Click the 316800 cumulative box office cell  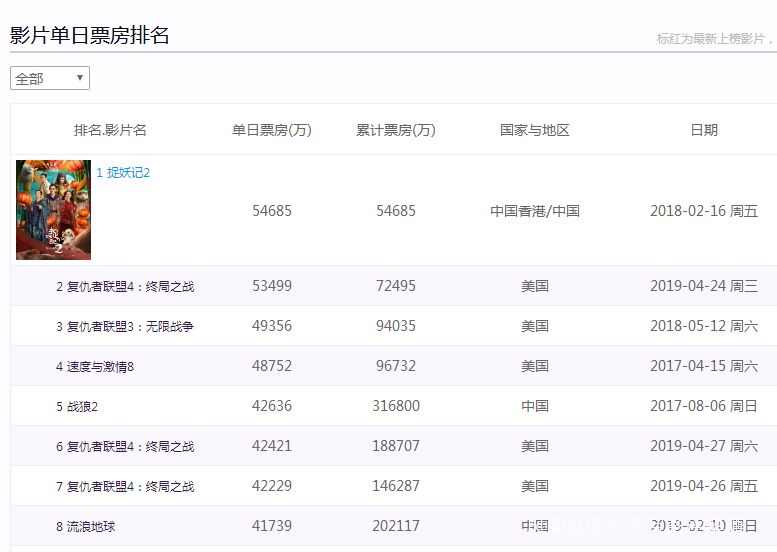396,406
